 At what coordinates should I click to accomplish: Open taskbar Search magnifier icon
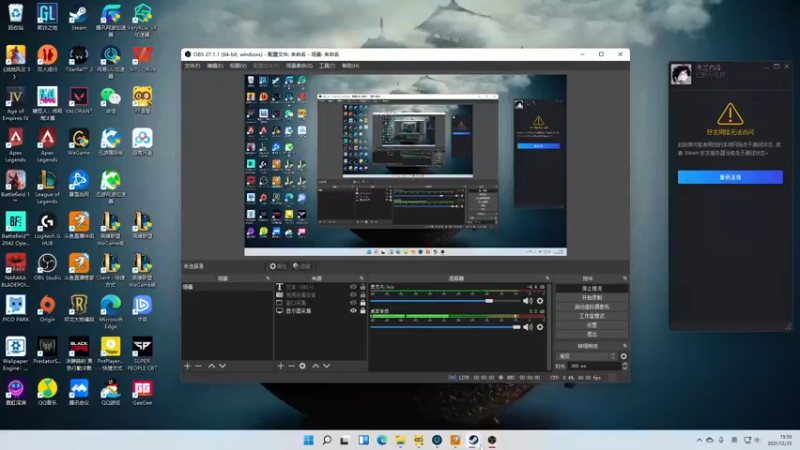click(x=327, y=440)
